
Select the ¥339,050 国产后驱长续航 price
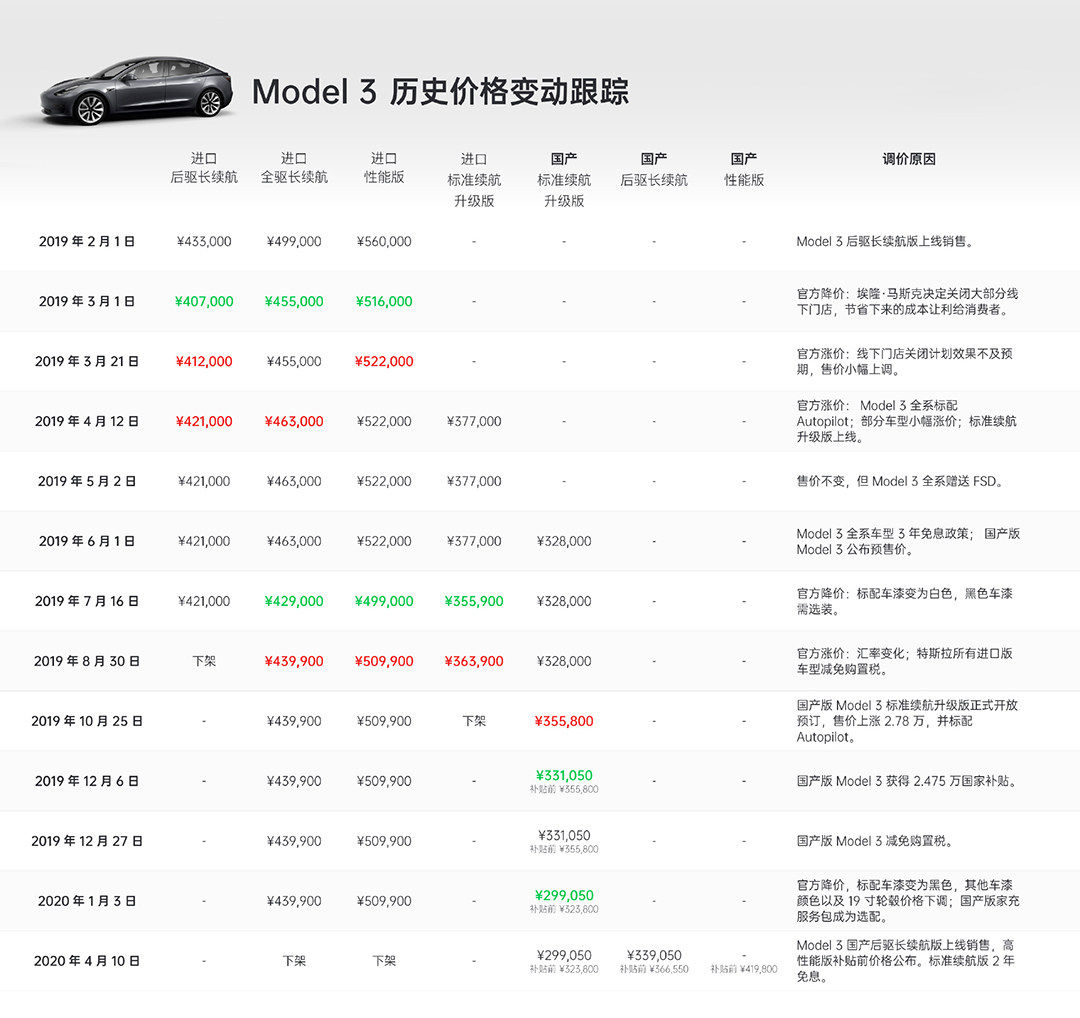click(654, 955)
